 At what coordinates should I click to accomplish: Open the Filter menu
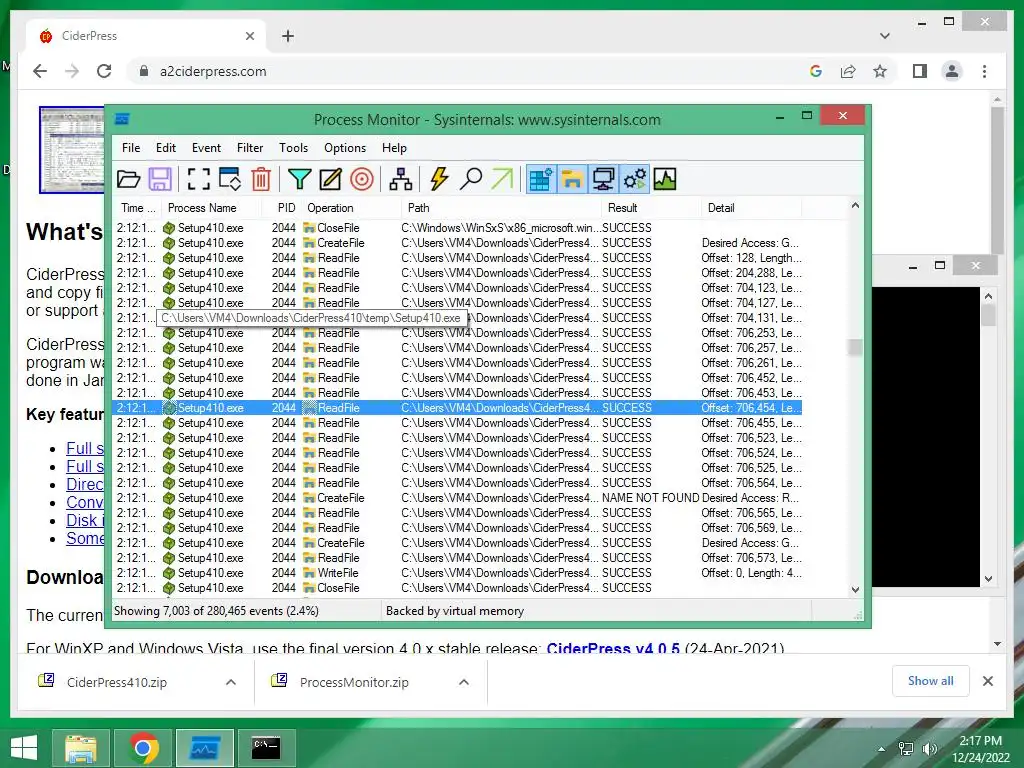click(250, 148)
